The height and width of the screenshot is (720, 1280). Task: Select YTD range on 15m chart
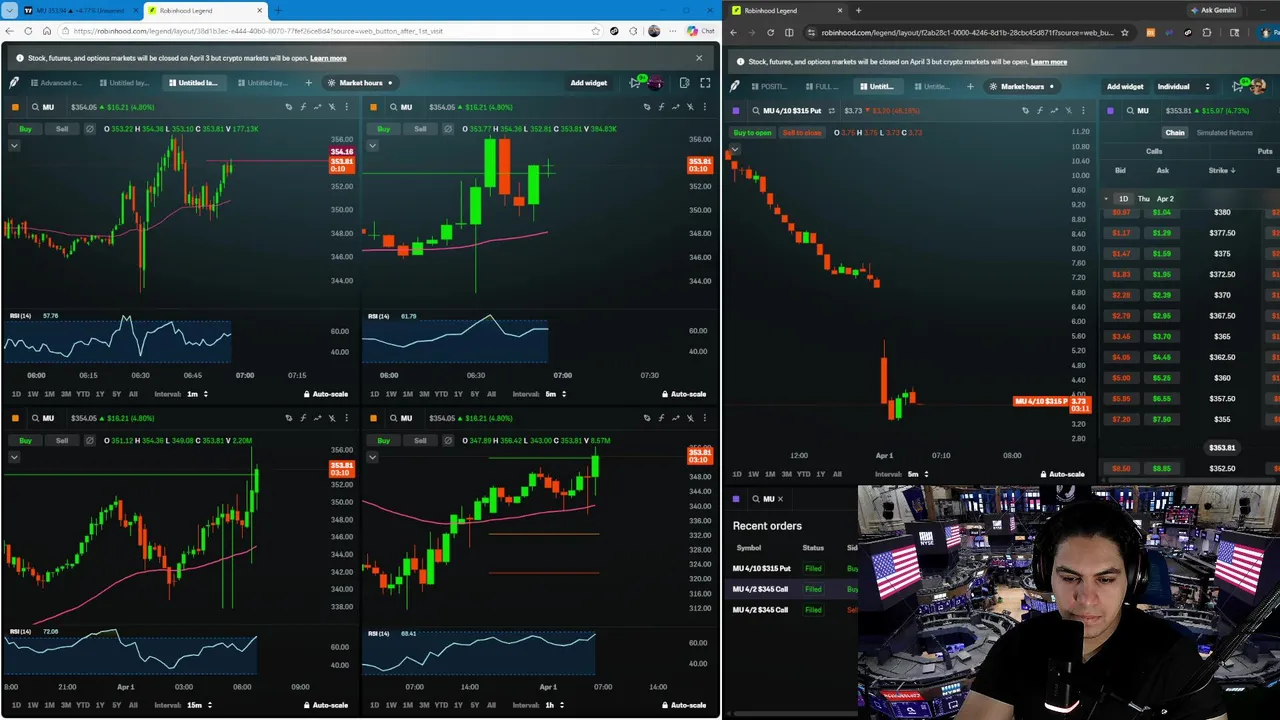[83, 705]
